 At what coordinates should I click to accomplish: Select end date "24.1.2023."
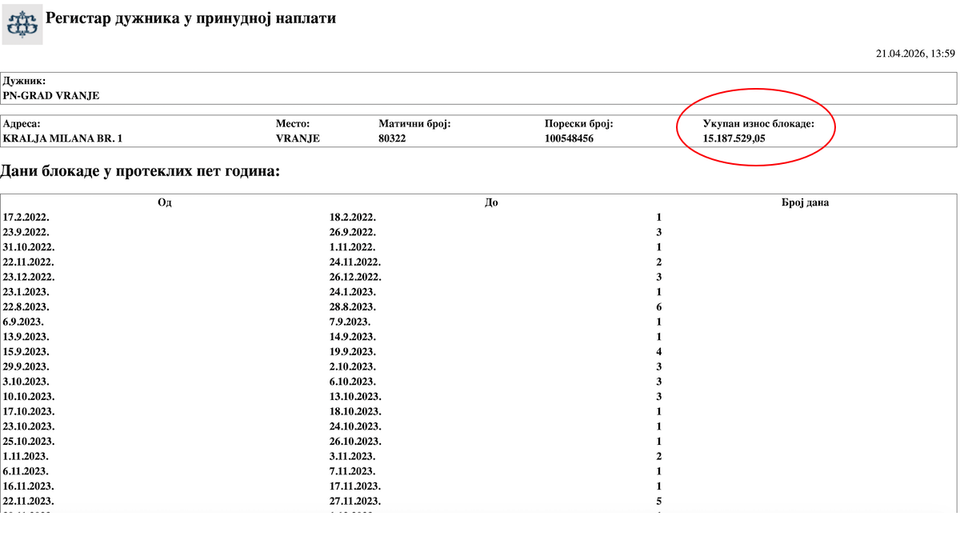coord(353,292)
